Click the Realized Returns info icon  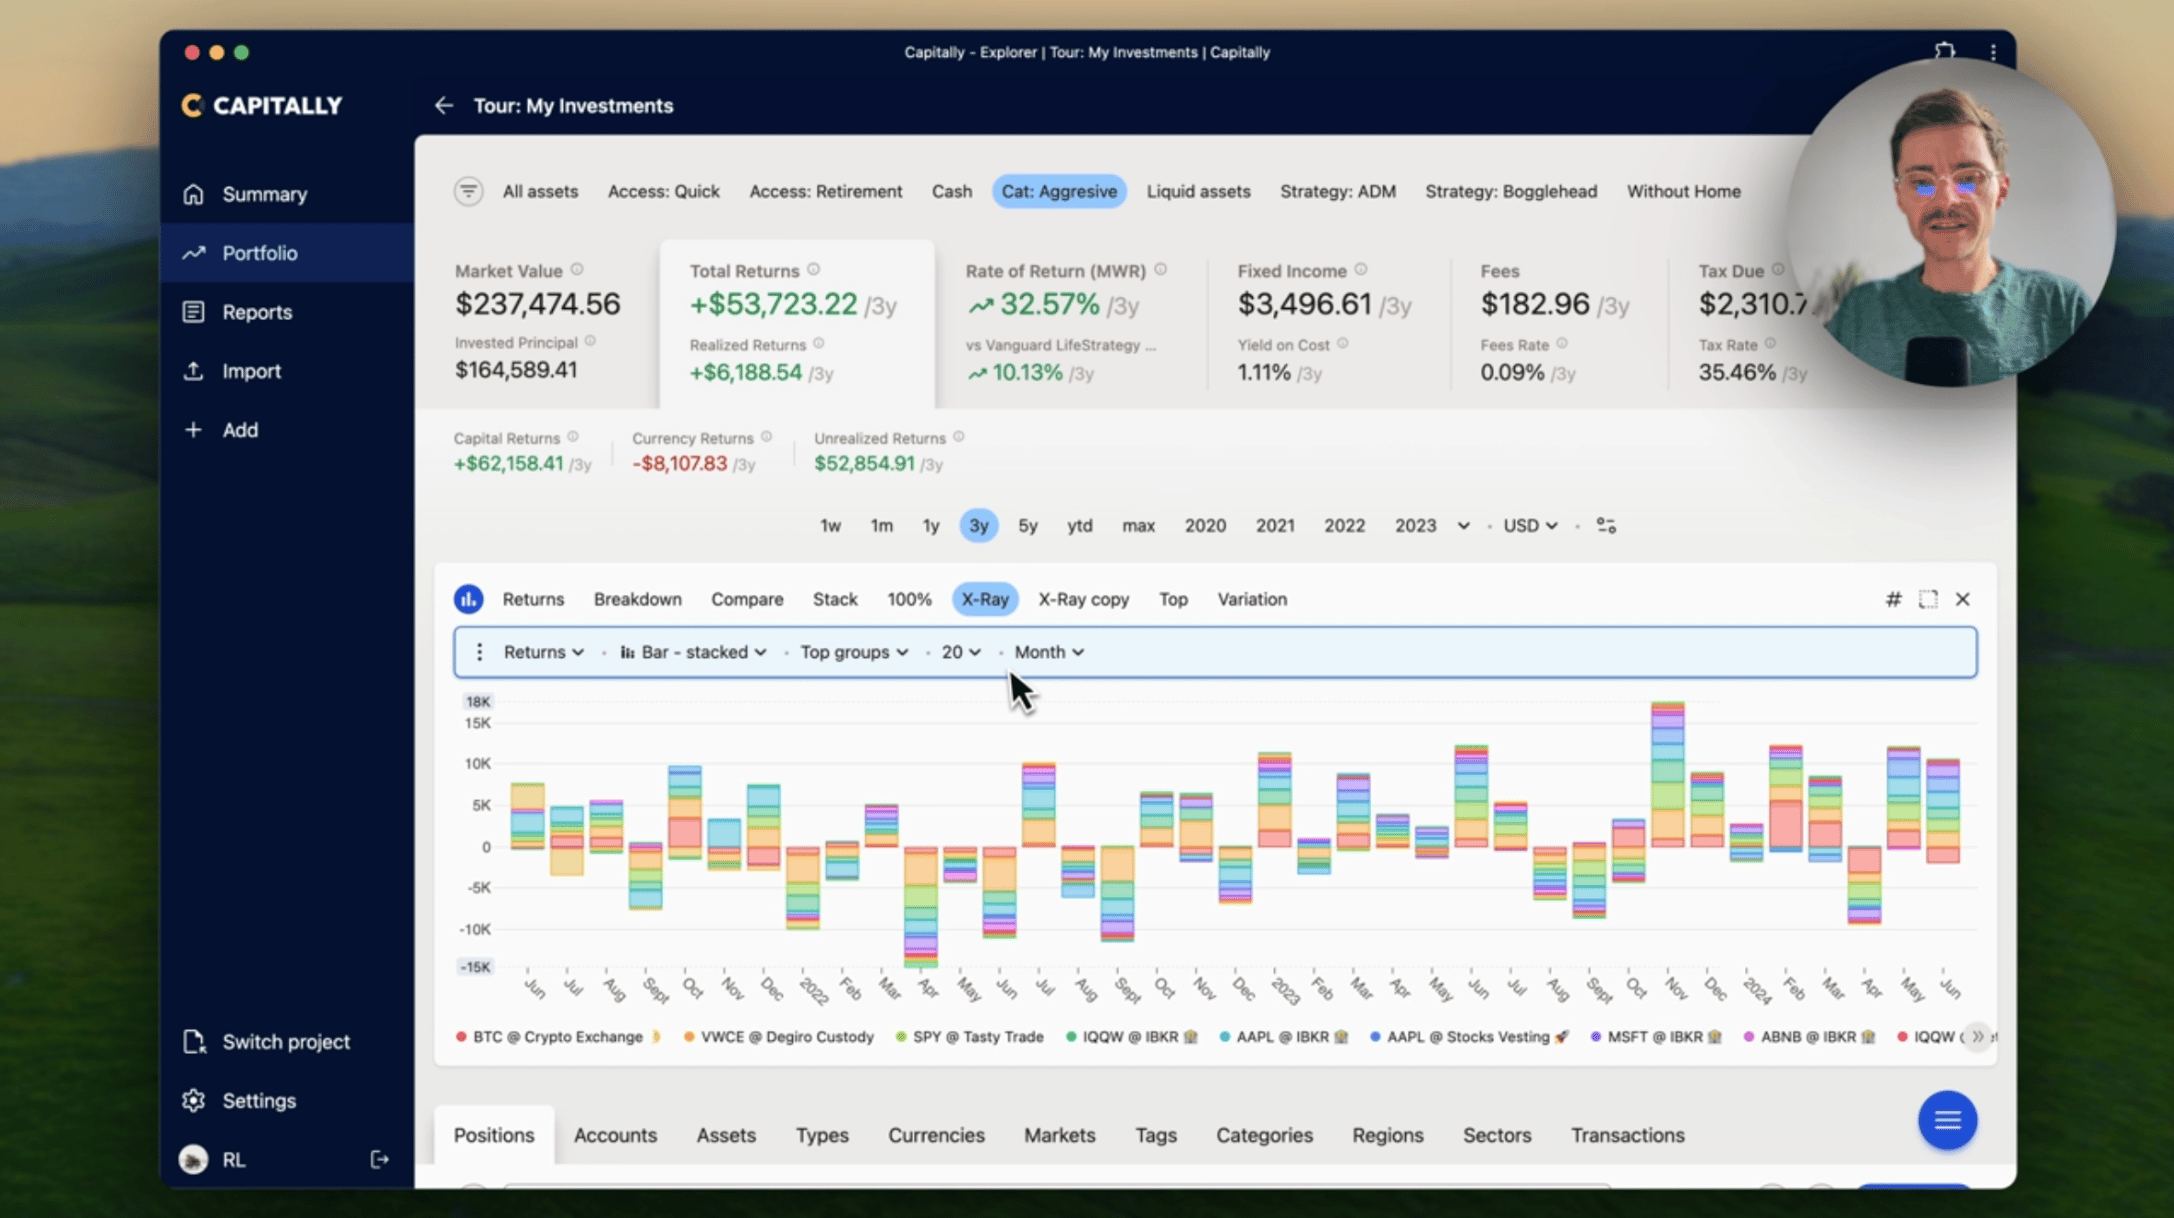click(x=818, y=343)
